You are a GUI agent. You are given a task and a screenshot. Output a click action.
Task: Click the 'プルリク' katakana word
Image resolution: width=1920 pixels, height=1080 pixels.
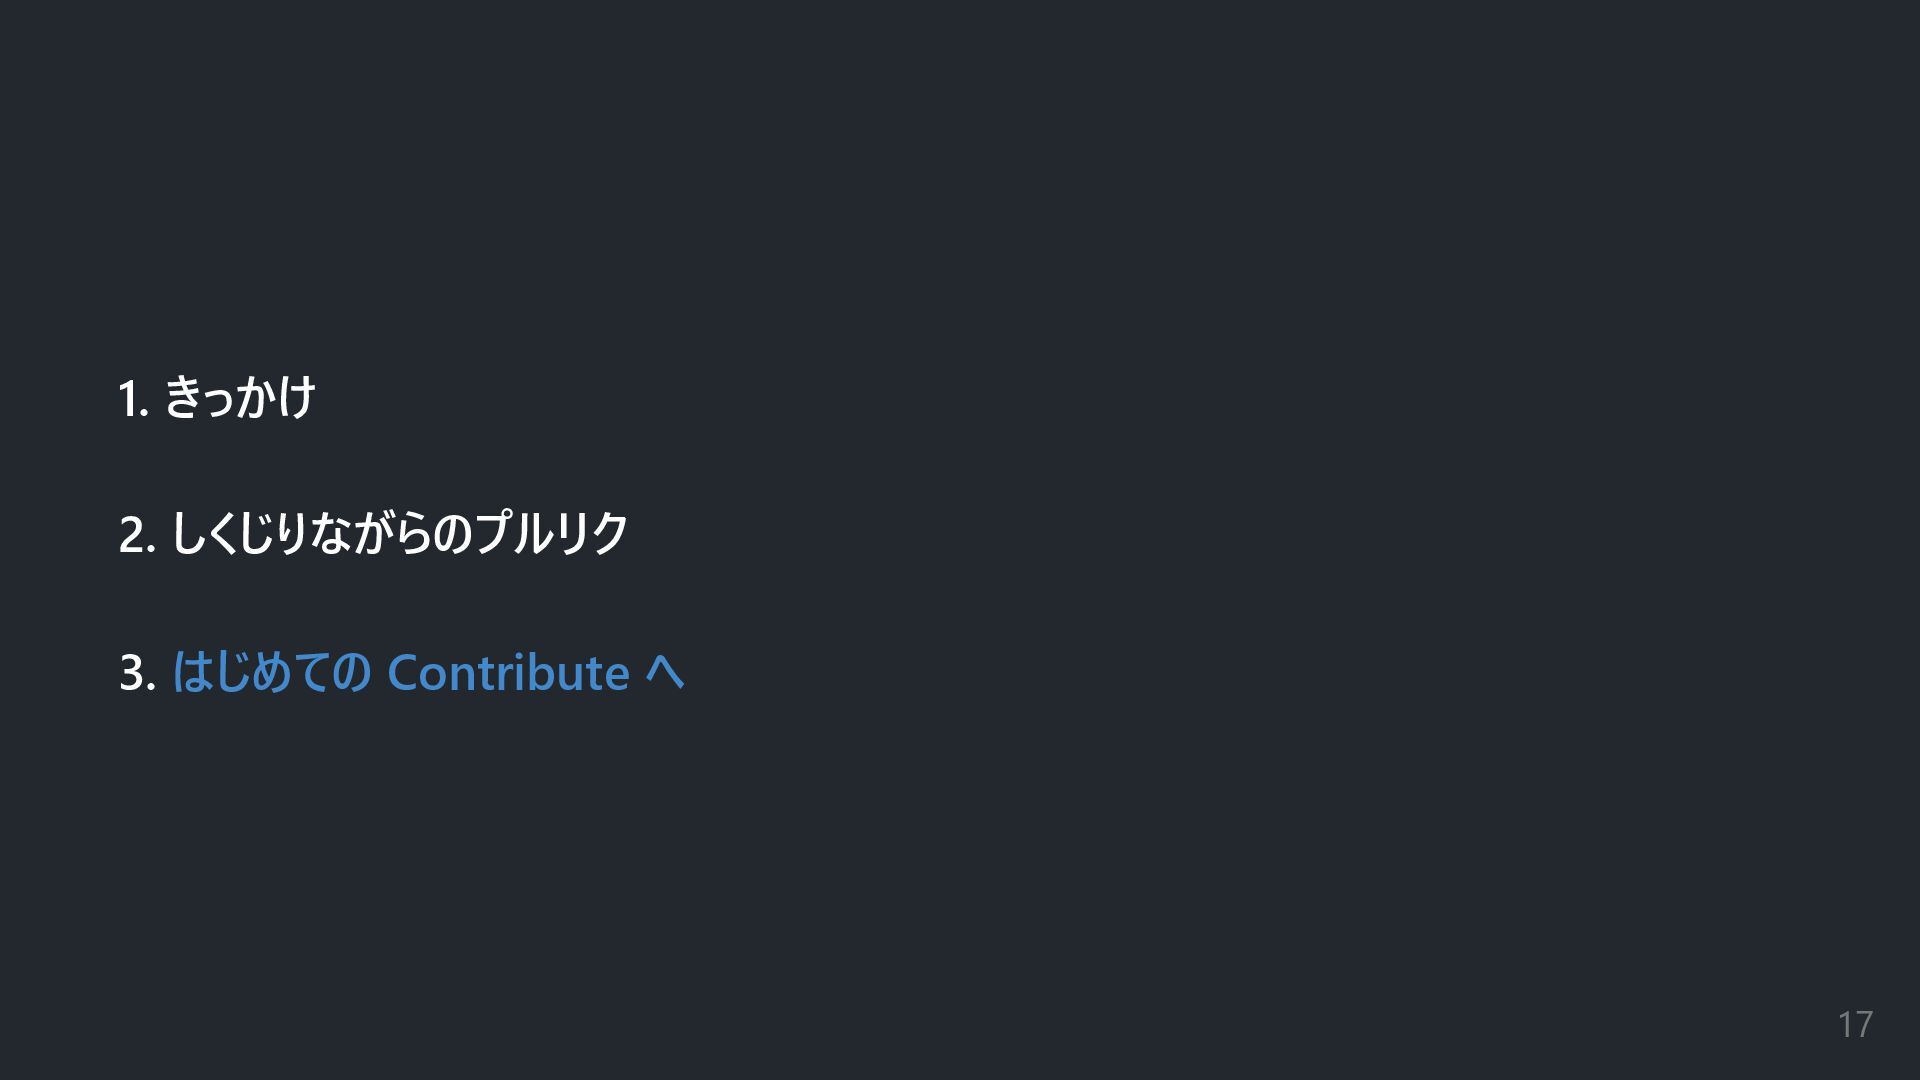click(550, 533)
